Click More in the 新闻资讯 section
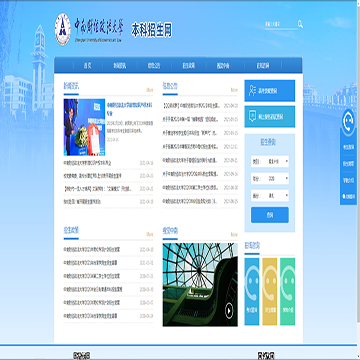The width and height of the screenshot is (360, 360). (150, 90)
